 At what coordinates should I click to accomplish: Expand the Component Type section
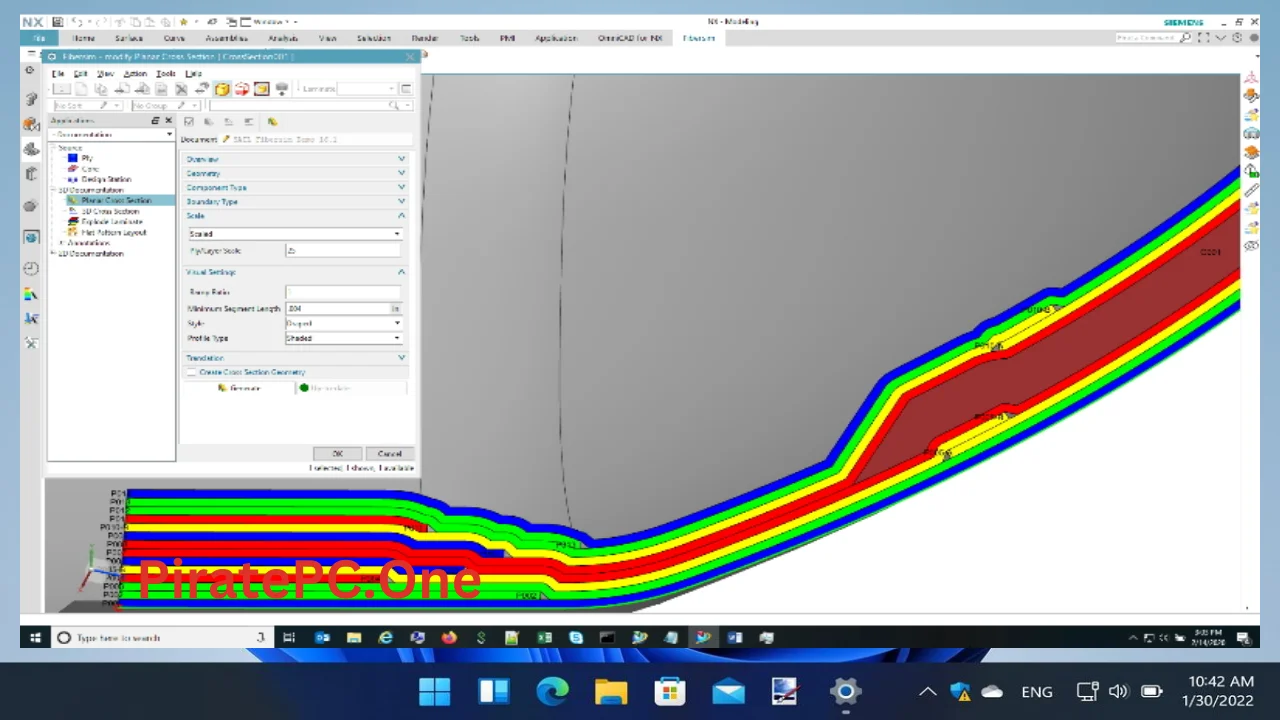point(296,187)
